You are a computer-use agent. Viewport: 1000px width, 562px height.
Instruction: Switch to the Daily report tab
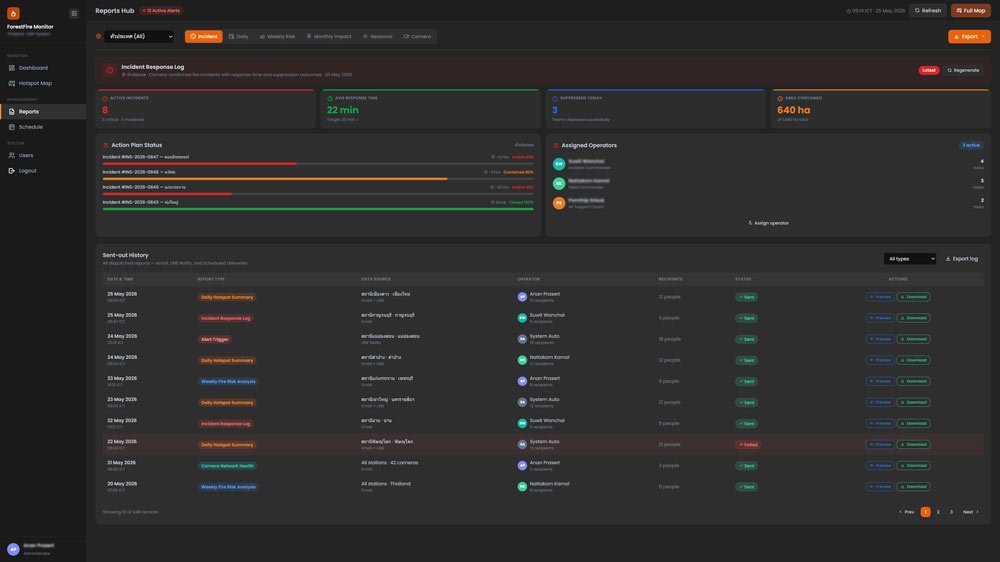[x=239, y=36]
